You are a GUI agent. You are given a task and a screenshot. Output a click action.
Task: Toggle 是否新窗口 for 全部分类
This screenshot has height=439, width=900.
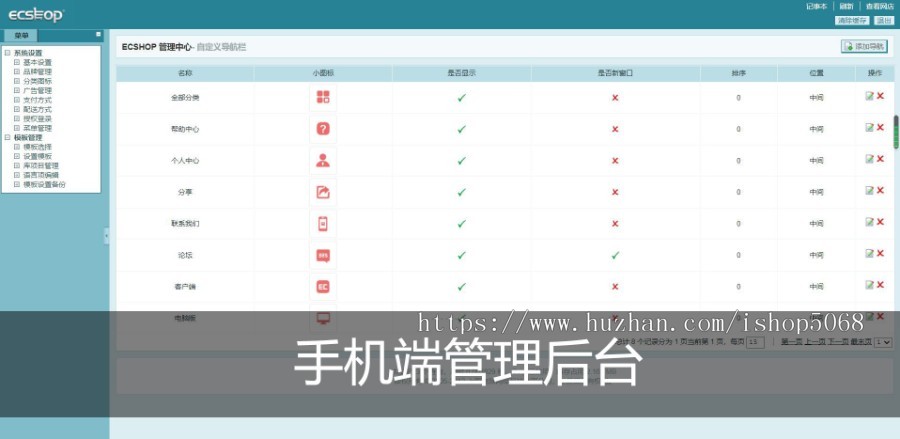click(x=615, y=98)
